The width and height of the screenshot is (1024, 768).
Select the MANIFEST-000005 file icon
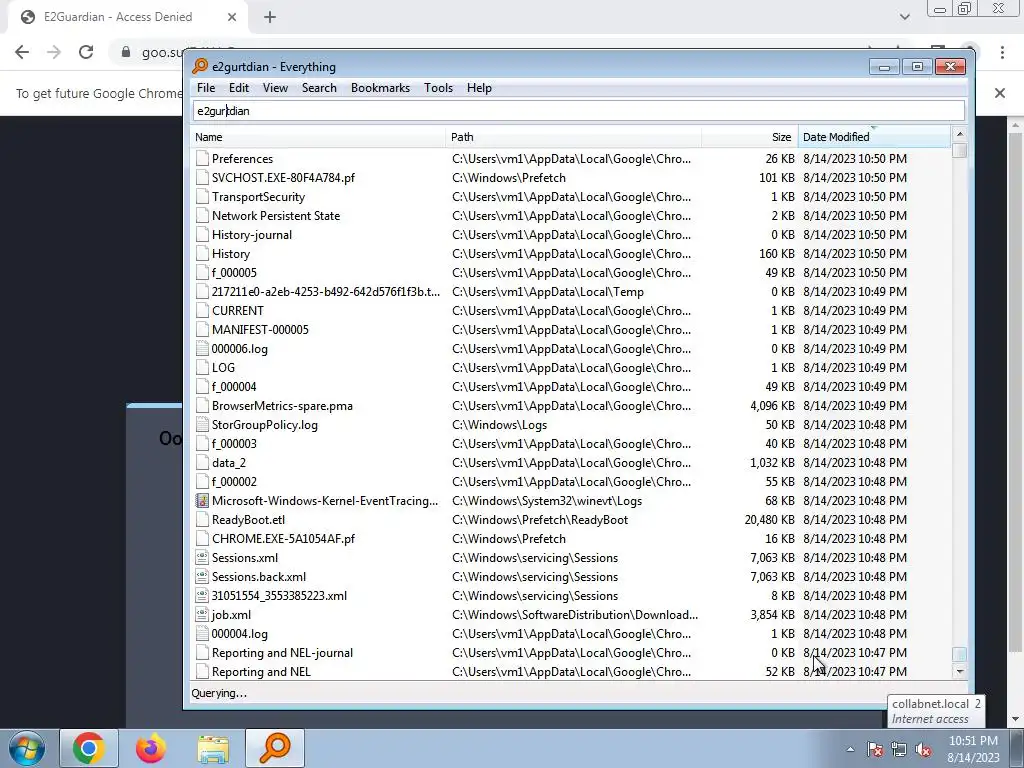202,330
